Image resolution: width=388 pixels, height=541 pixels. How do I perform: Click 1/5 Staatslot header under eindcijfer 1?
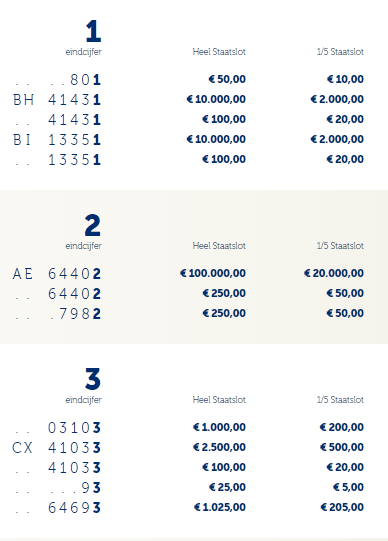pyautogui.click(x=340, y=52)
